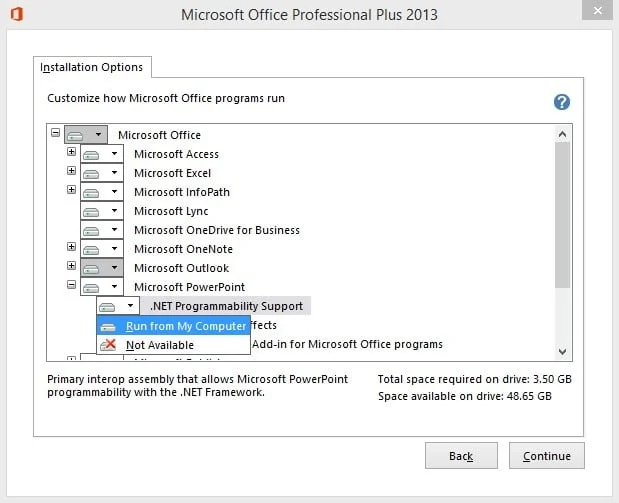Select Microsoft Excel in the feature tree
The image size is (619, 503).
[173, 173]
